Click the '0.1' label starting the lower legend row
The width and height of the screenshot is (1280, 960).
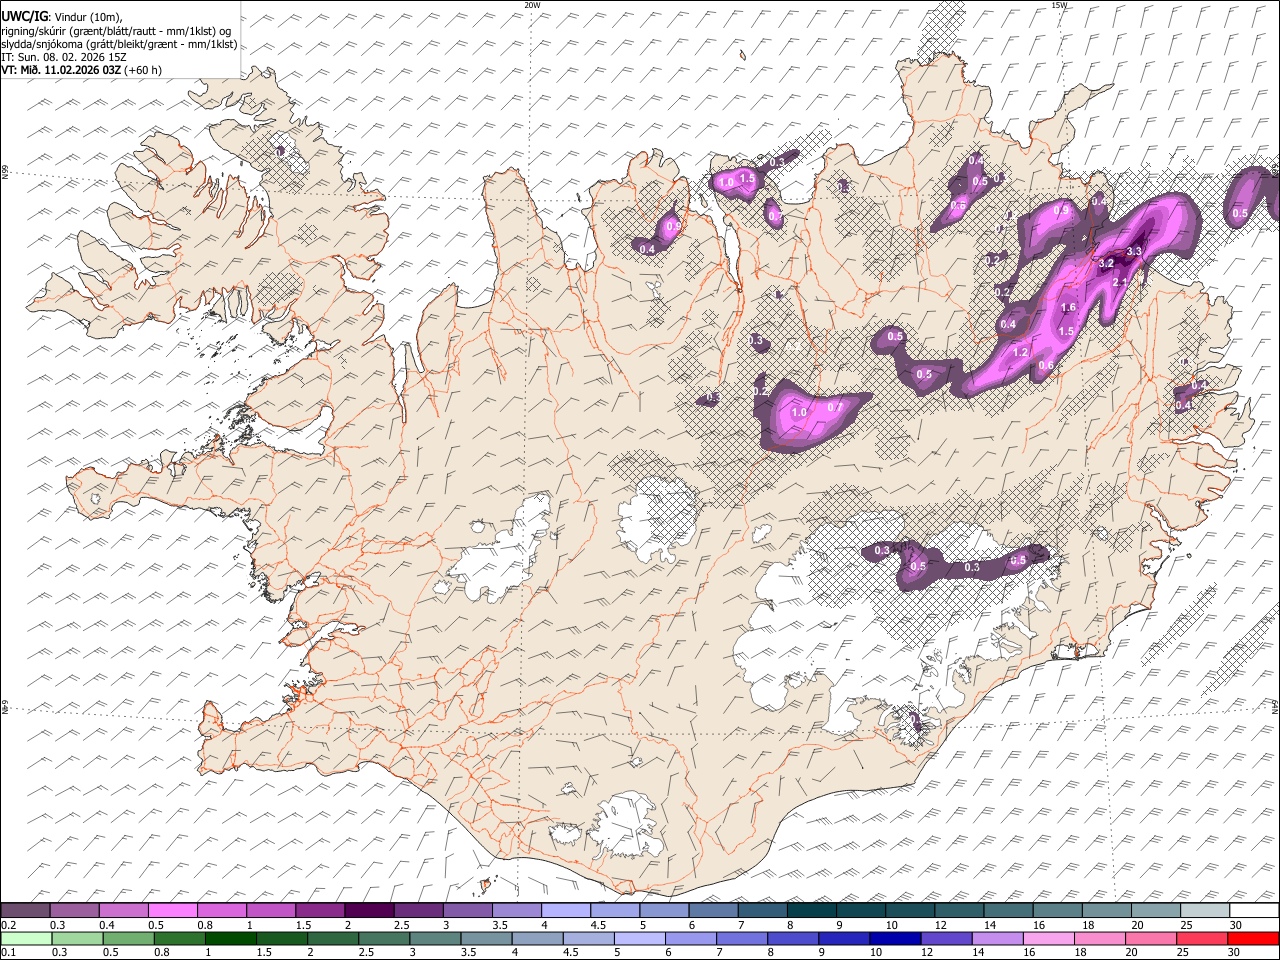9,952
